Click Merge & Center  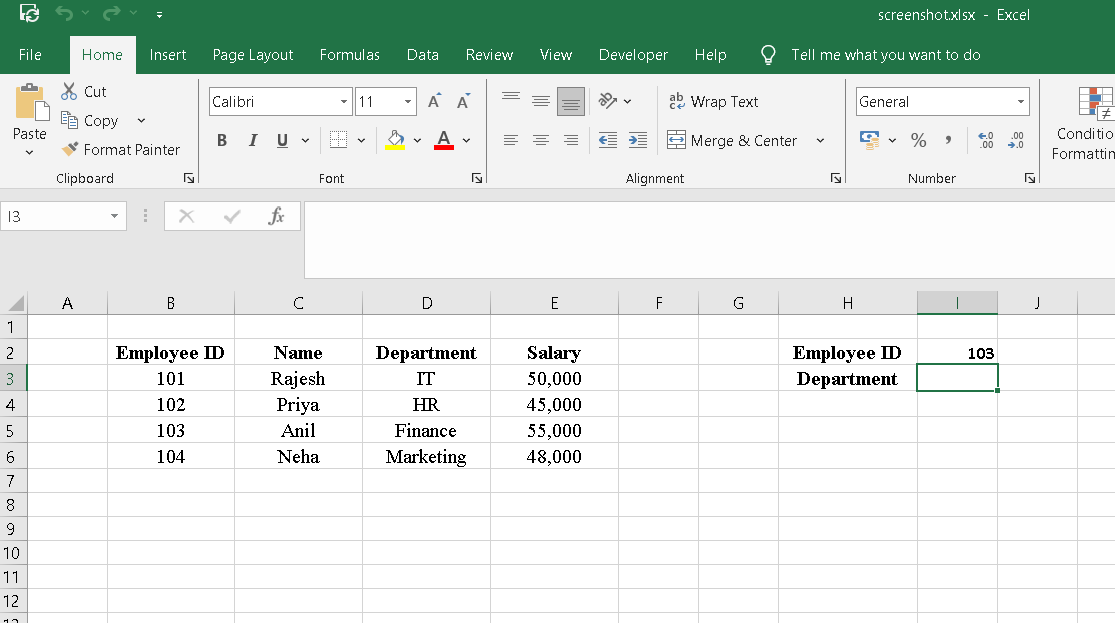pos(739,140)
